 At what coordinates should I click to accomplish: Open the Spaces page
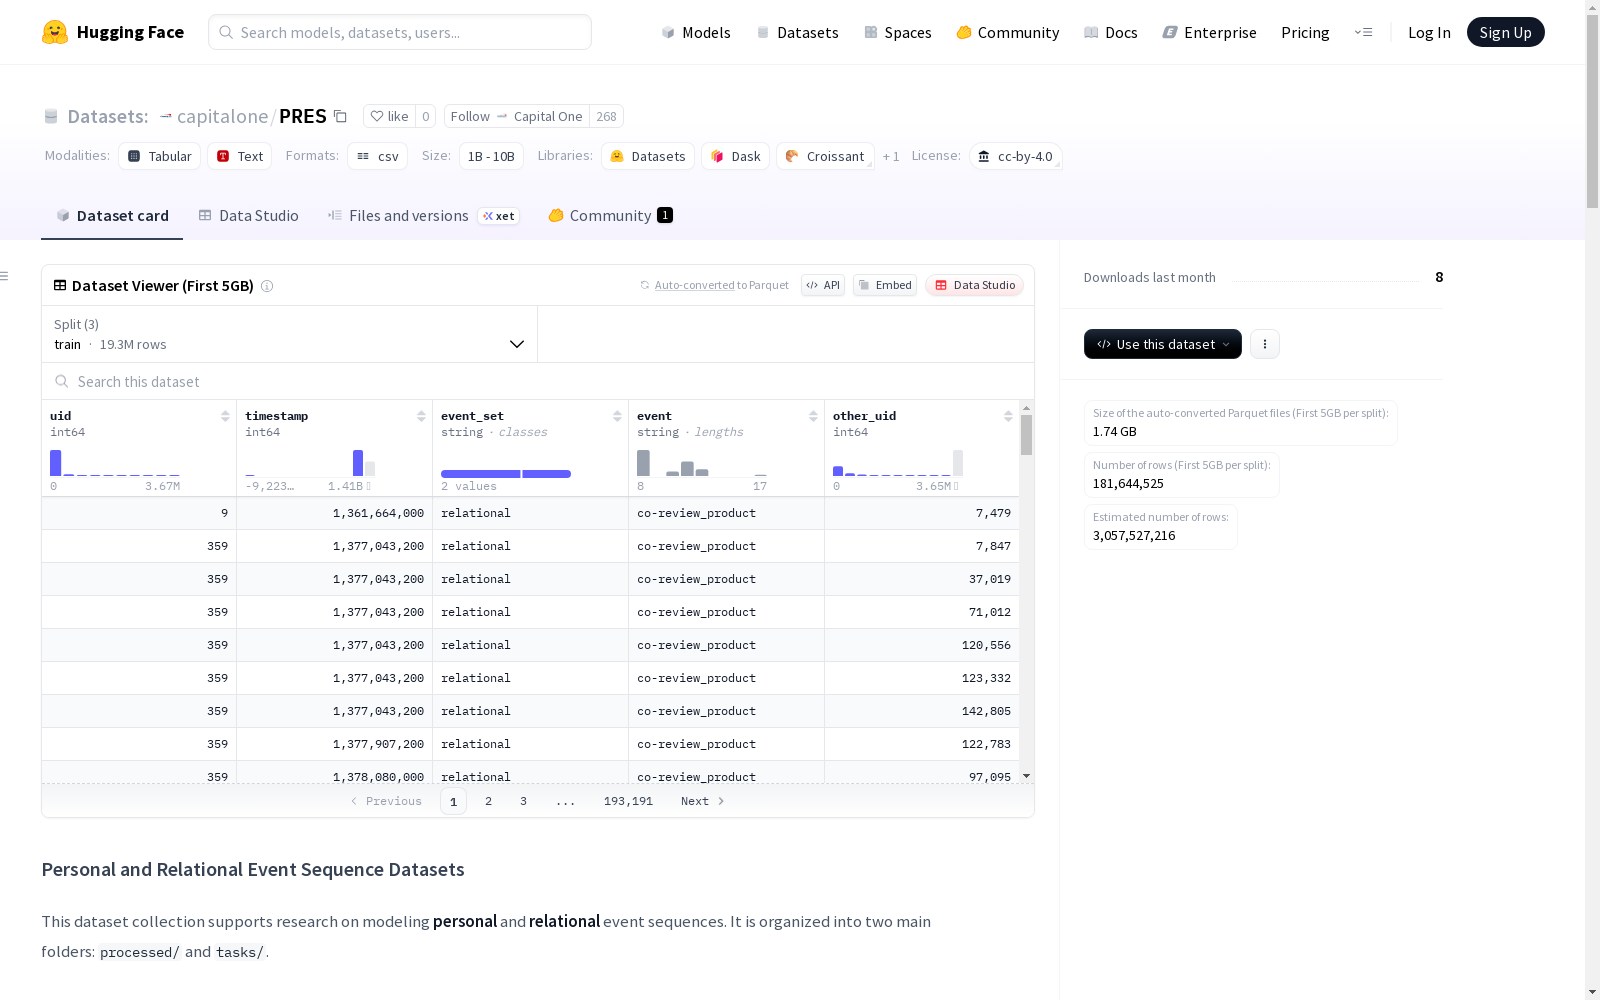tap(898, 32)
